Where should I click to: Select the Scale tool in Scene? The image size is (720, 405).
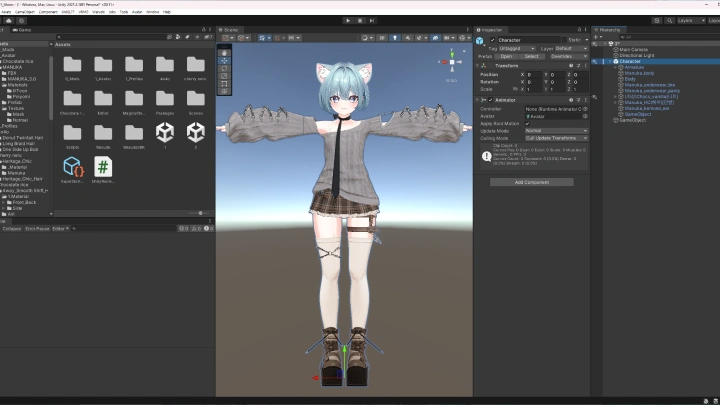[224, 76]
